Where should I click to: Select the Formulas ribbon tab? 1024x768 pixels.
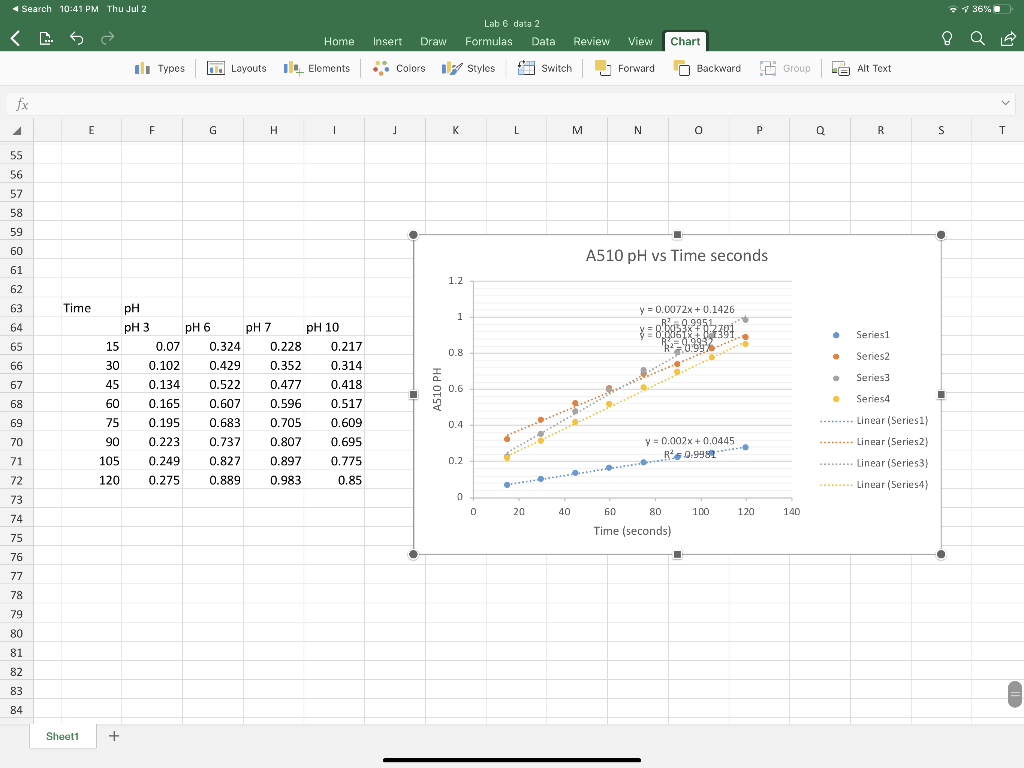pyautogui.click(x=489, y=42)
